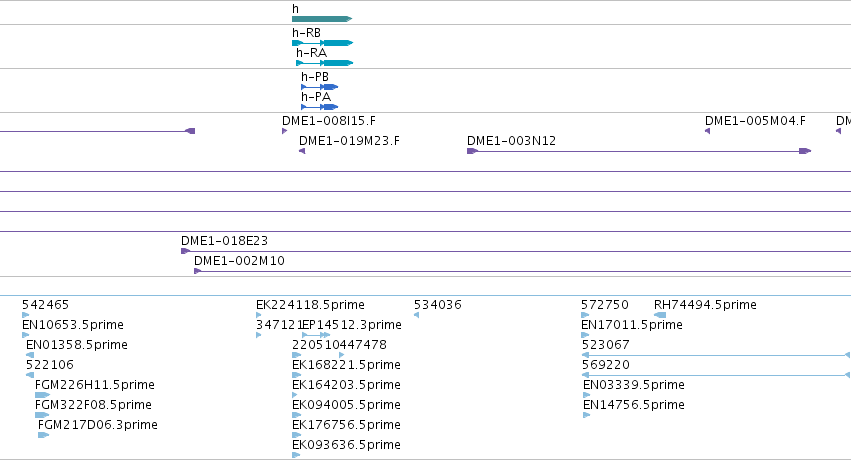Select the 522106 feature label

[x=50, y=365]
